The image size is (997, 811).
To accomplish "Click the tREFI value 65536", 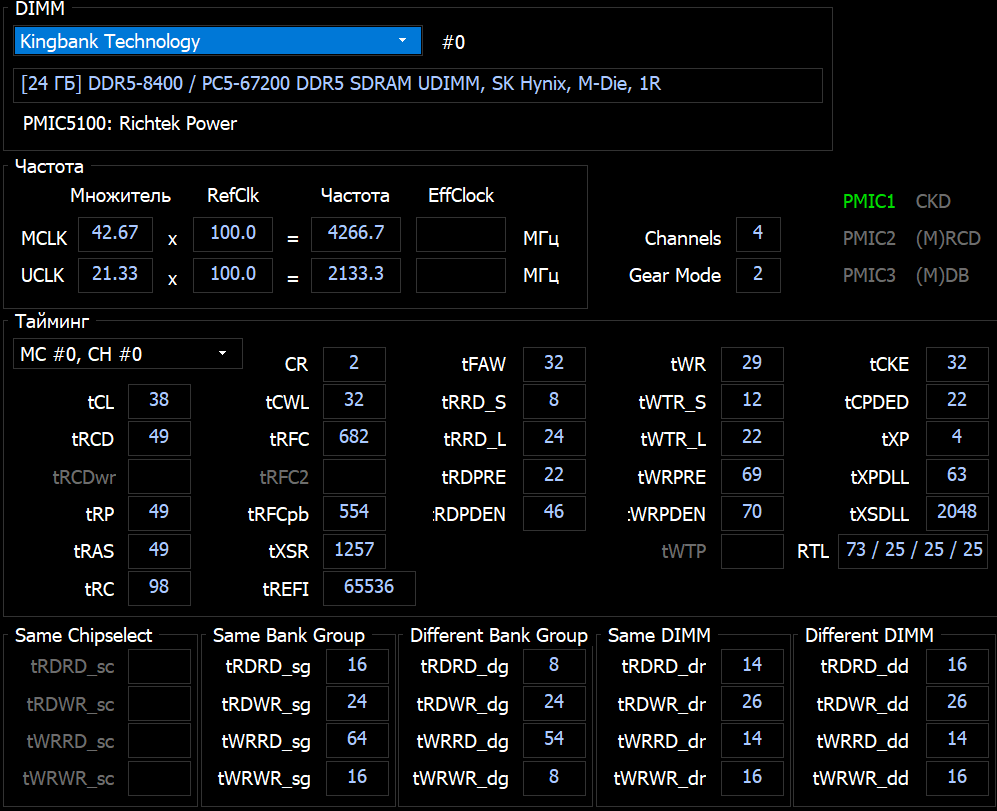I will 369,588.
